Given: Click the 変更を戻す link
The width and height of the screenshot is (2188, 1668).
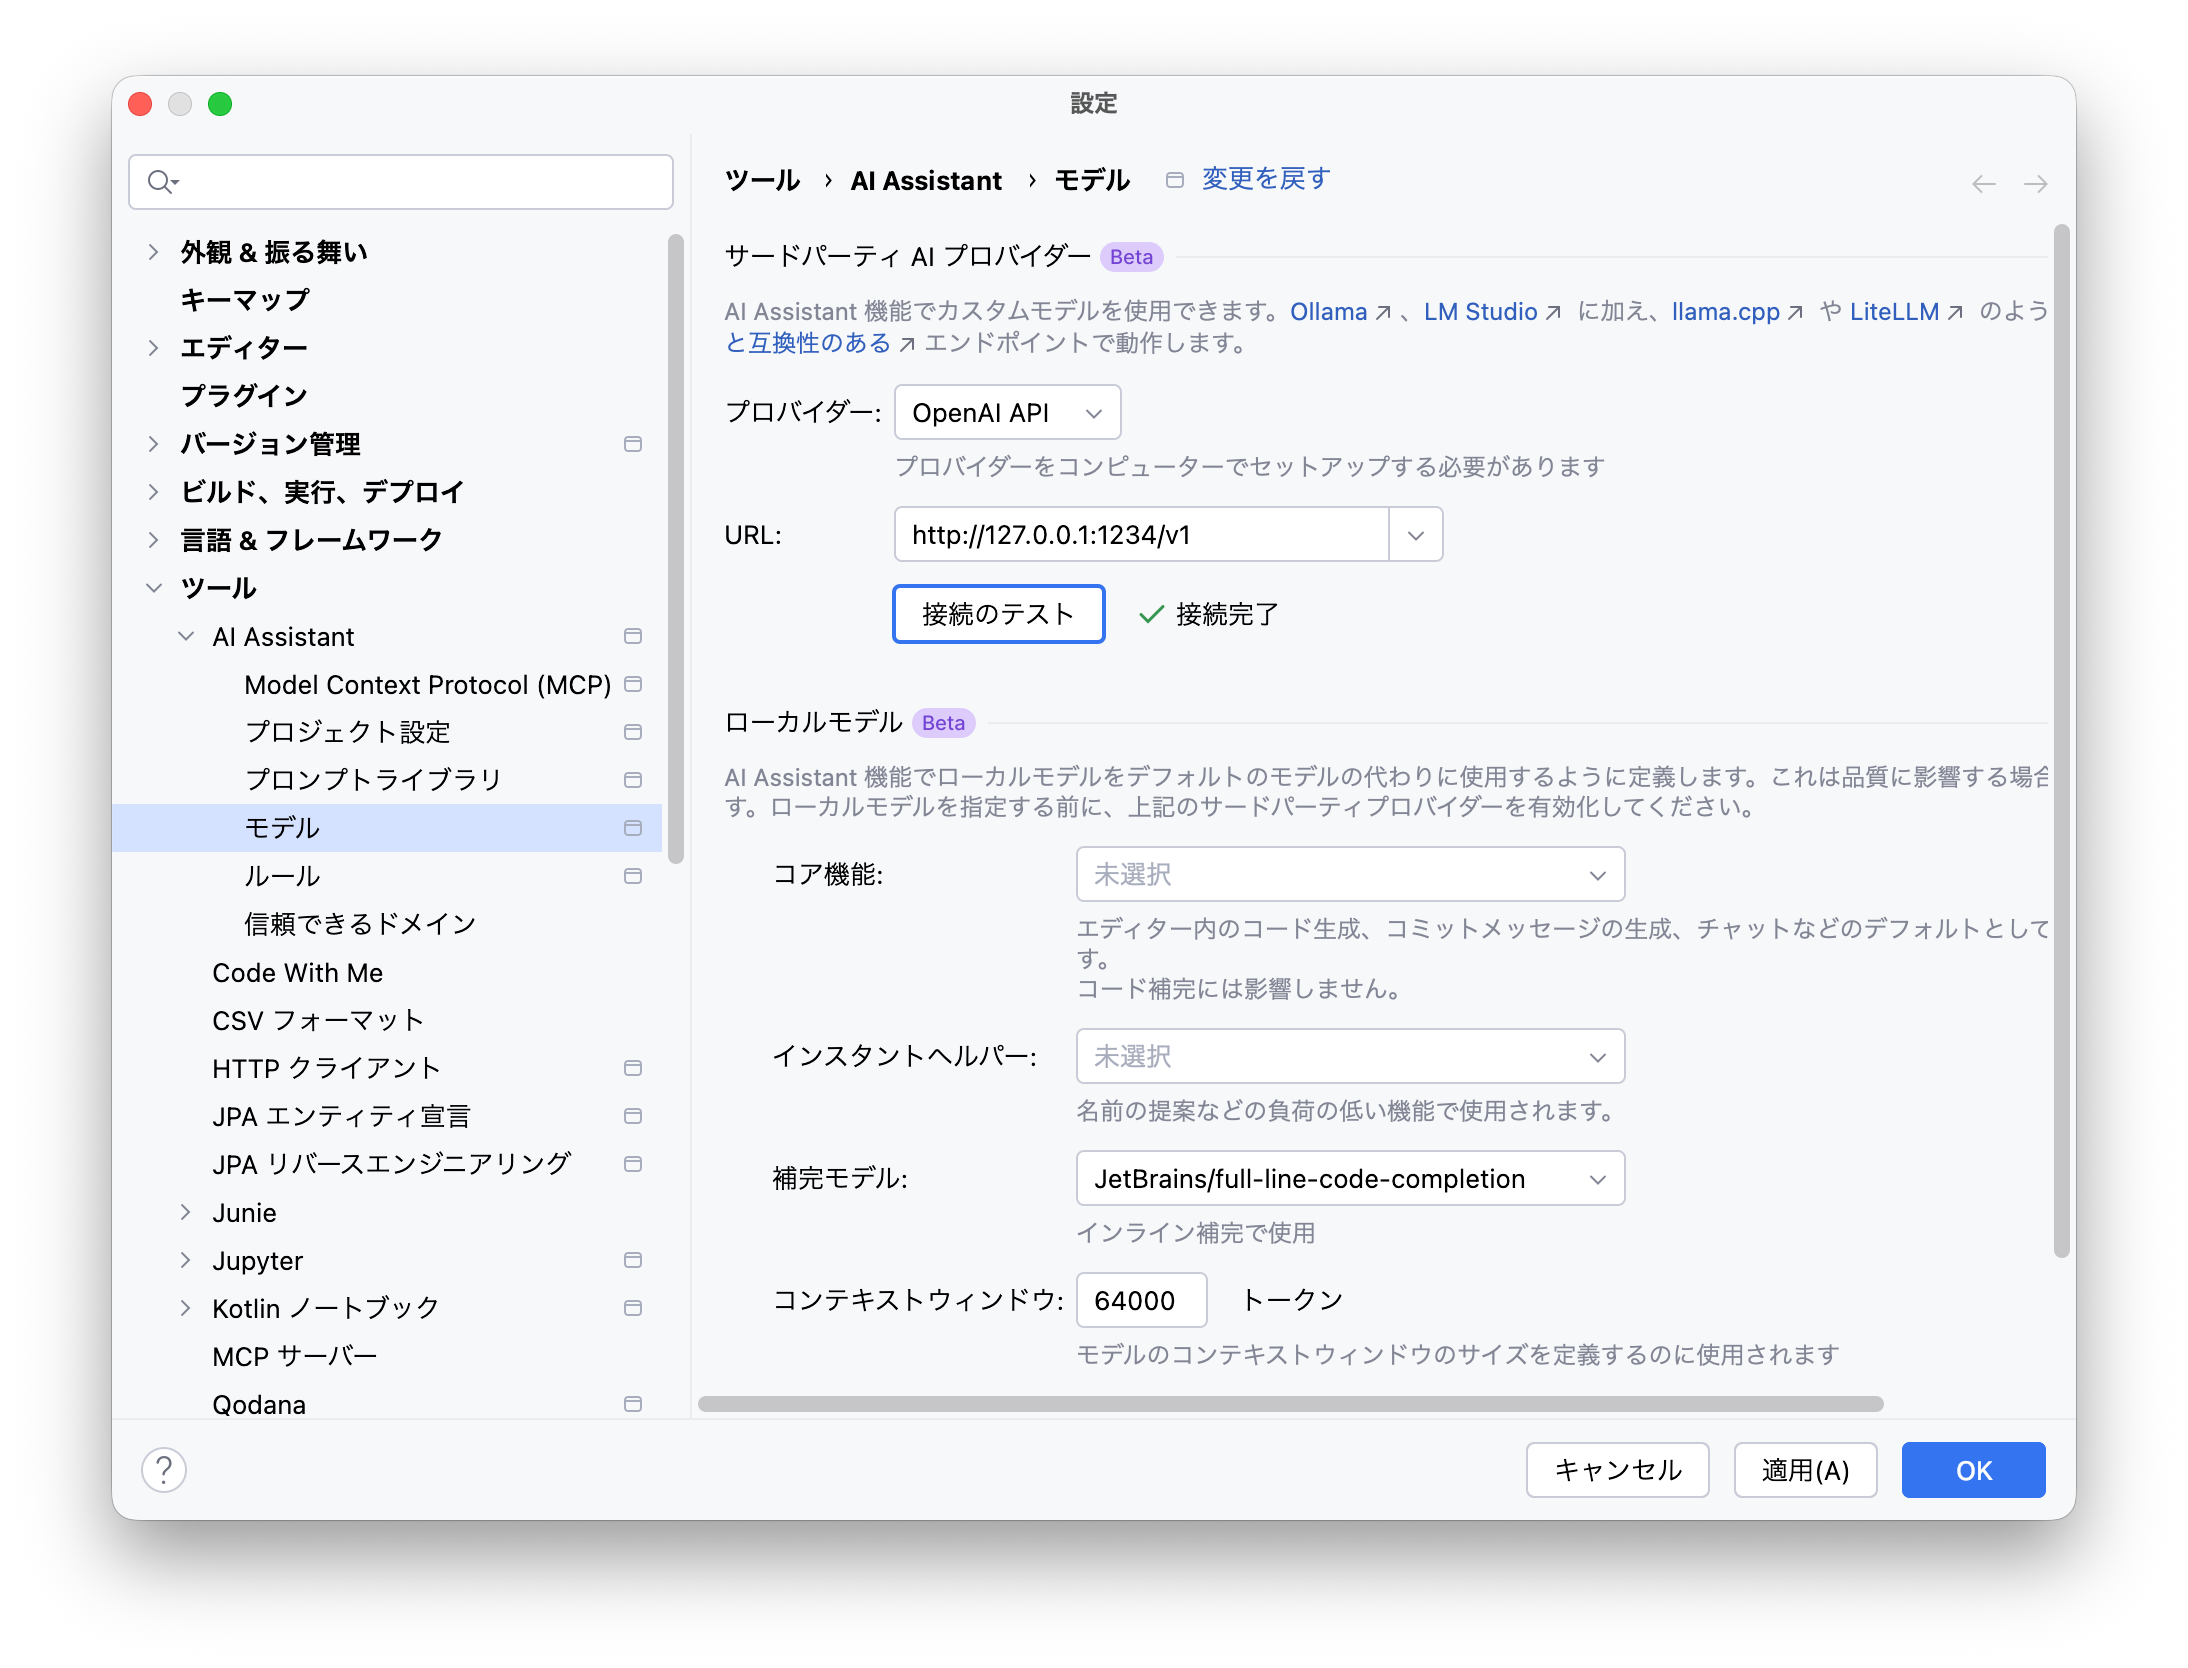Looking at the screenshot, I should (1265, 179).
